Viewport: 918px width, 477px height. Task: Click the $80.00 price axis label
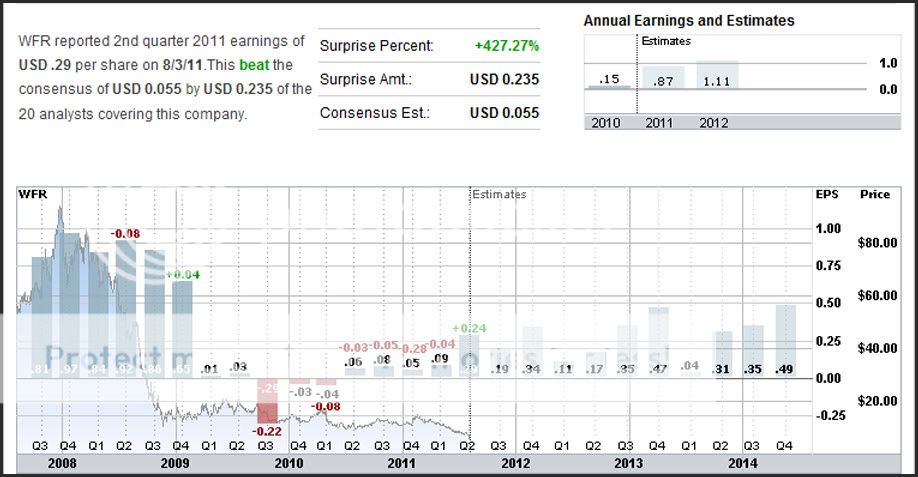(x=873, y=242)
